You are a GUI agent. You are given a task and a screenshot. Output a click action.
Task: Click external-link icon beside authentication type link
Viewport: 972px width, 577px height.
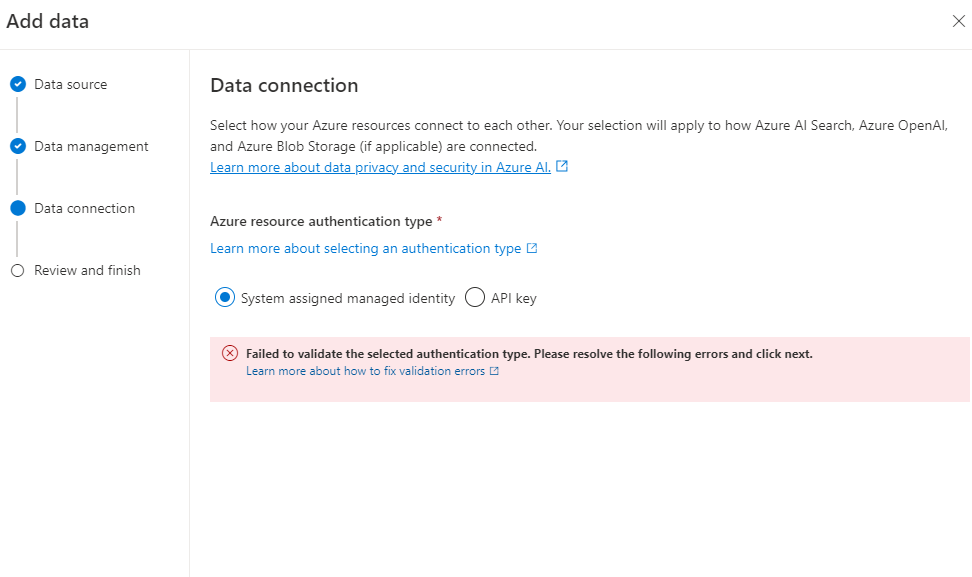click(532, 249)
